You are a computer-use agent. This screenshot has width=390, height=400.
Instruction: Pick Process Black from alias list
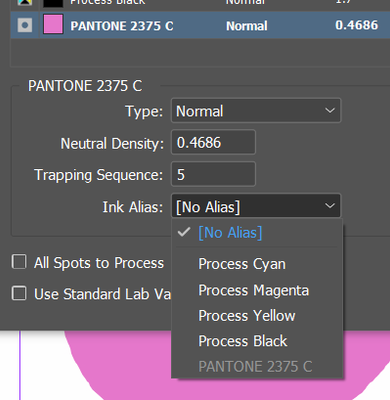243,341
